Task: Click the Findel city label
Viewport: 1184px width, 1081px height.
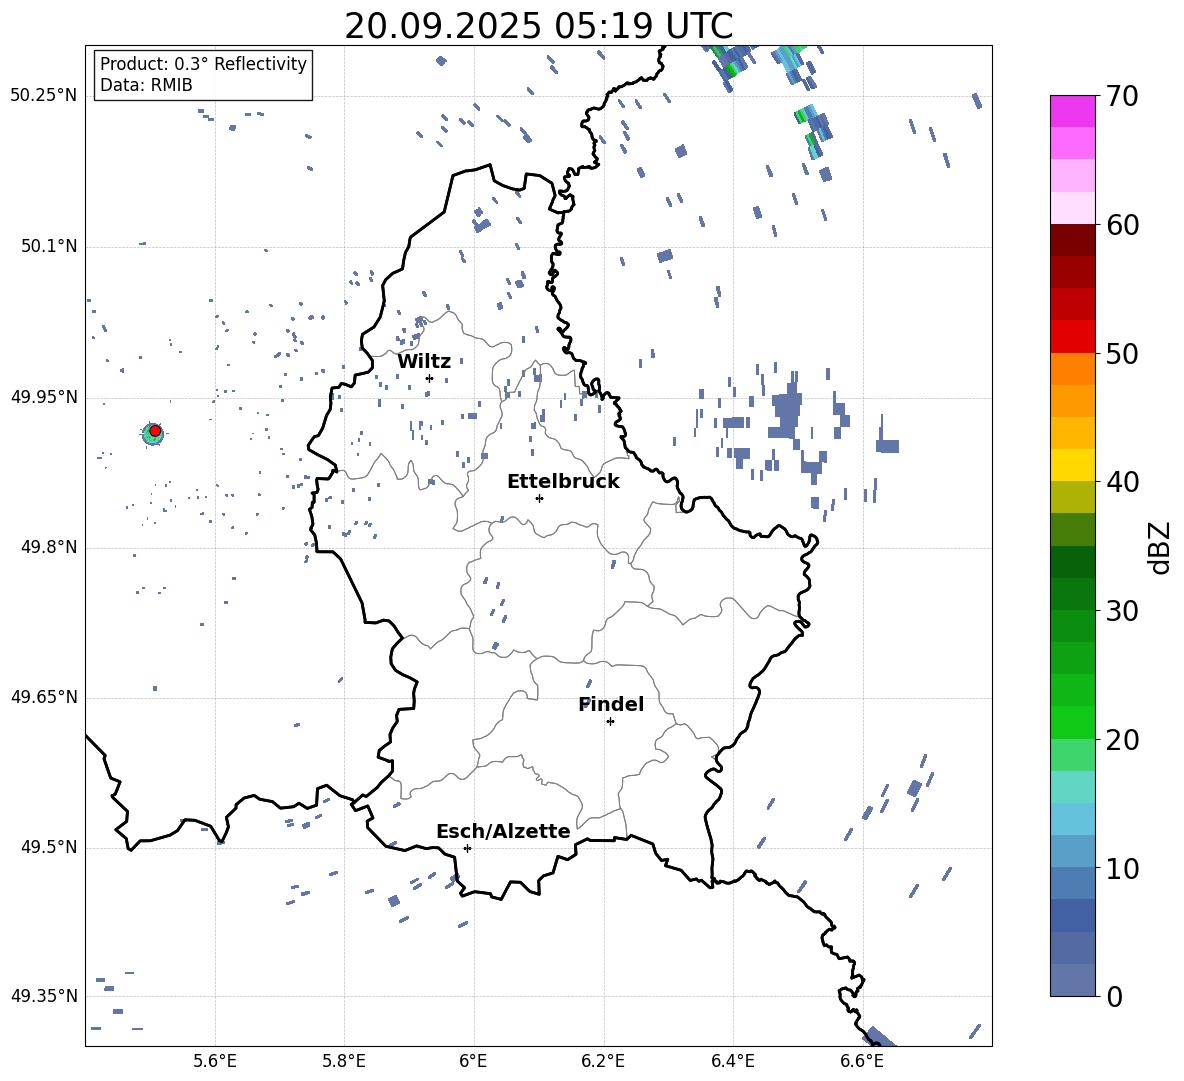Action: [x=611, y=704]
